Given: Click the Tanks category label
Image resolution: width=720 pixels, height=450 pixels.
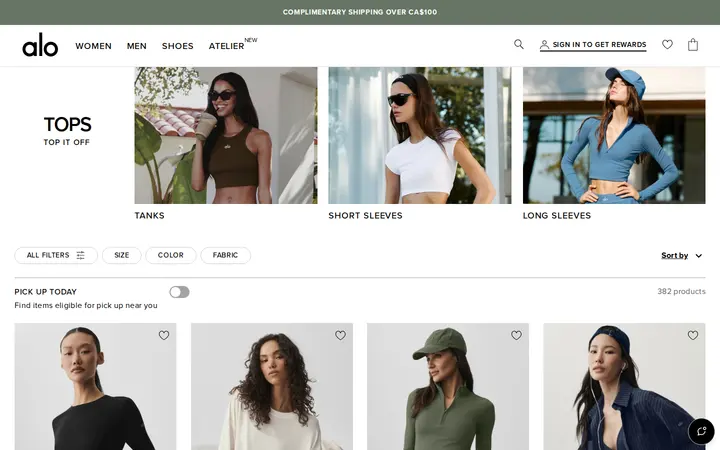Looking at the screenshot, I should click(149, 215).
